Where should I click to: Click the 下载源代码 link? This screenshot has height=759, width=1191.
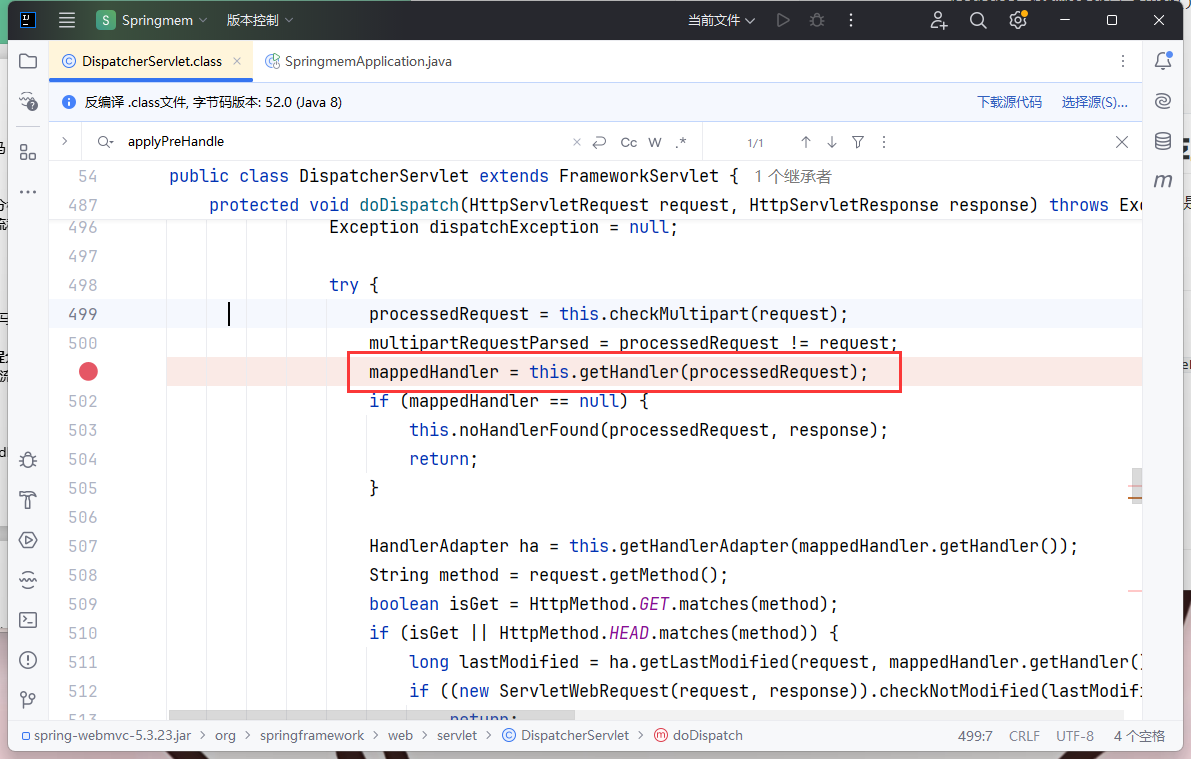[1009, 102]
